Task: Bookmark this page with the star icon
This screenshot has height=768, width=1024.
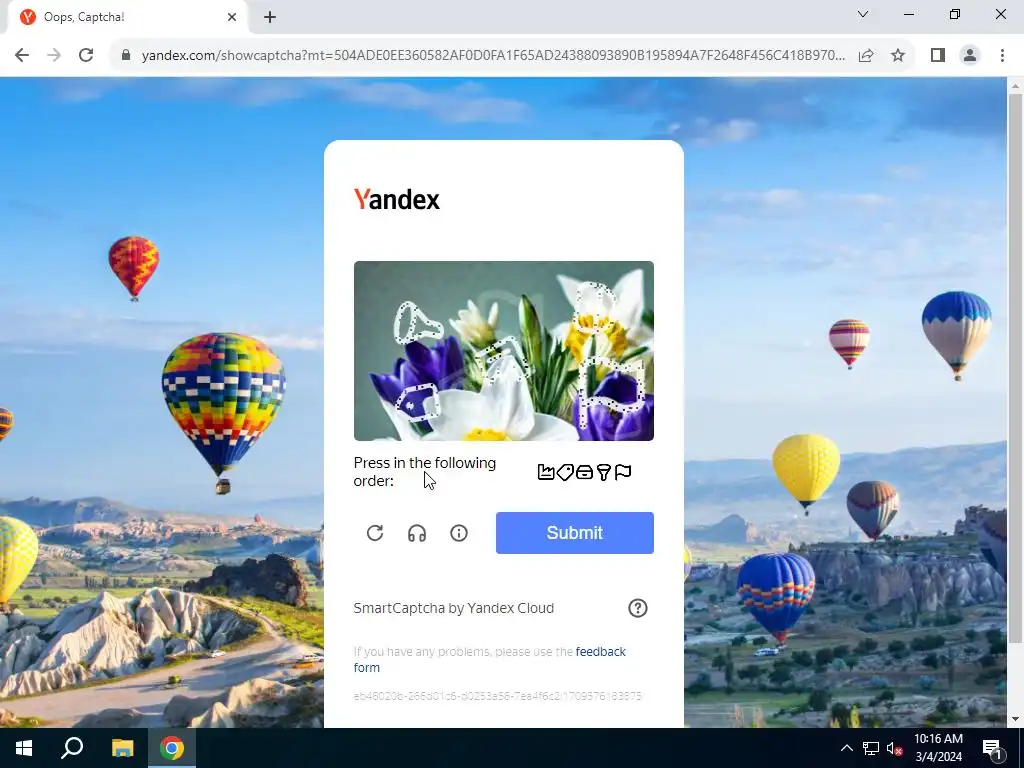Action: 898,55
